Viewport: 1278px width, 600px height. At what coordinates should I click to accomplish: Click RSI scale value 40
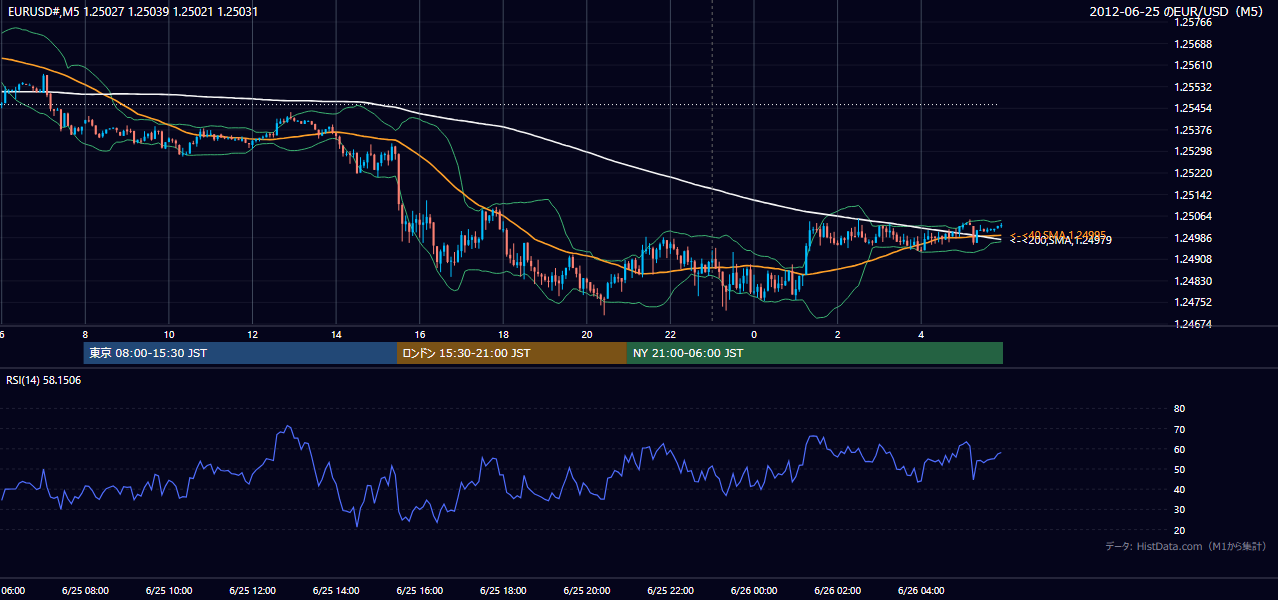pos(1179,489)
